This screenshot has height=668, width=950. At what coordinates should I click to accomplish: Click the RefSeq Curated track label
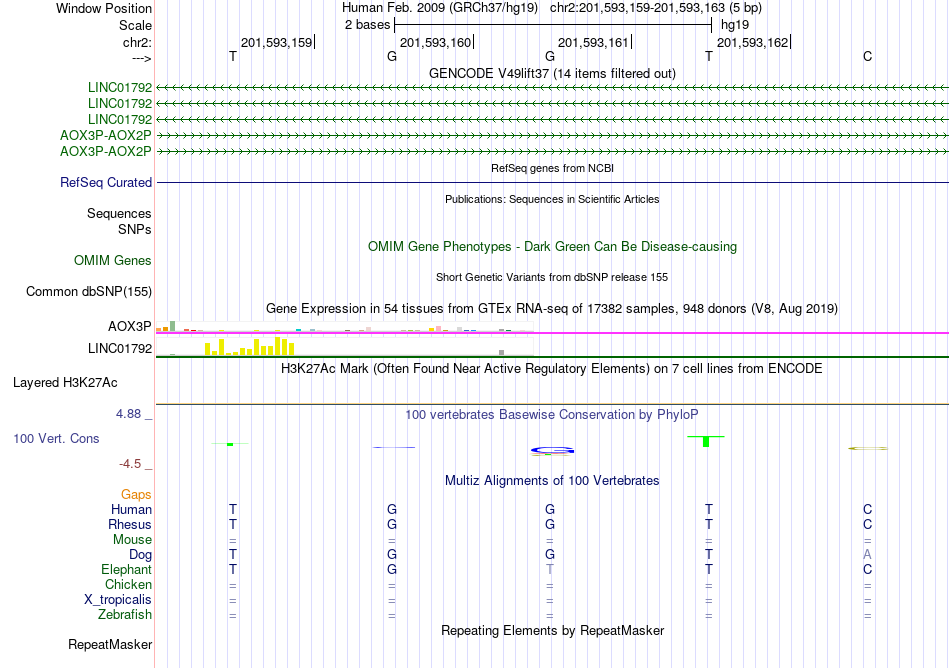(x=105, y=182)
